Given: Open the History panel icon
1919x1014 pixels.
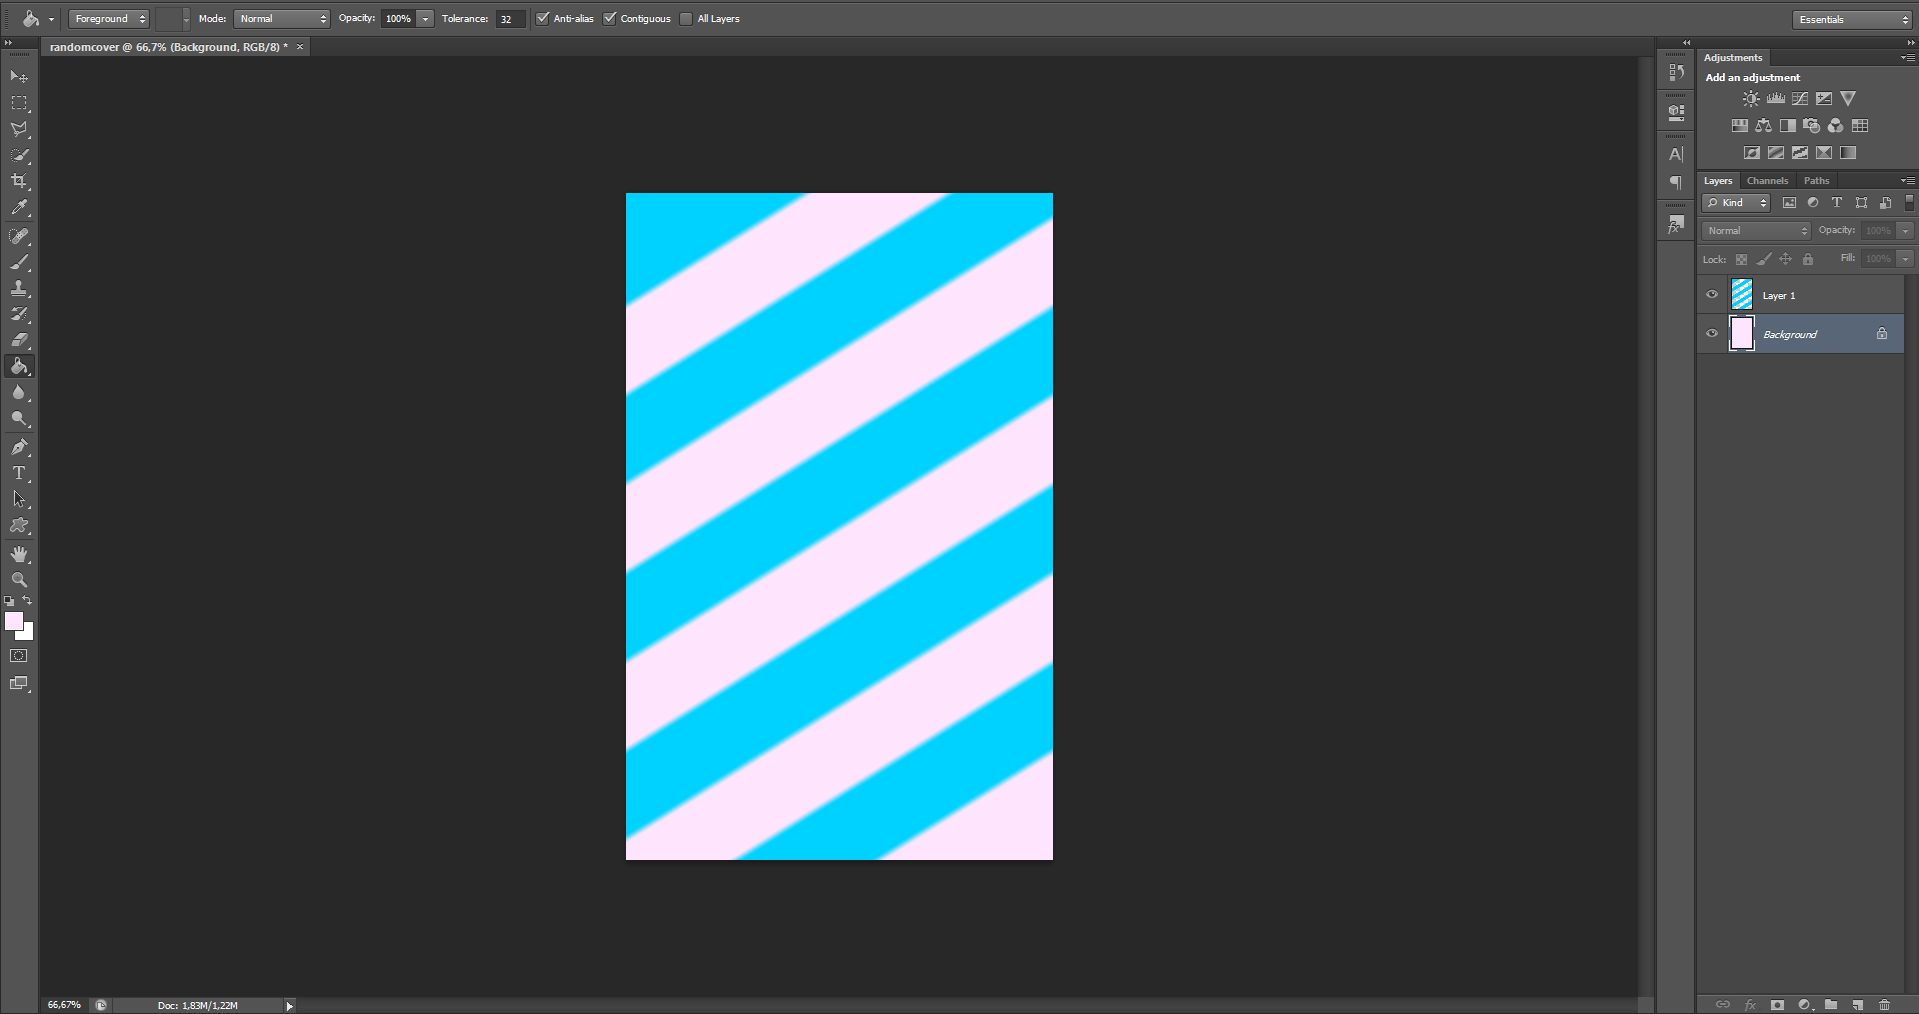Looking at the screenshot, I should (x=1677, y=72).
